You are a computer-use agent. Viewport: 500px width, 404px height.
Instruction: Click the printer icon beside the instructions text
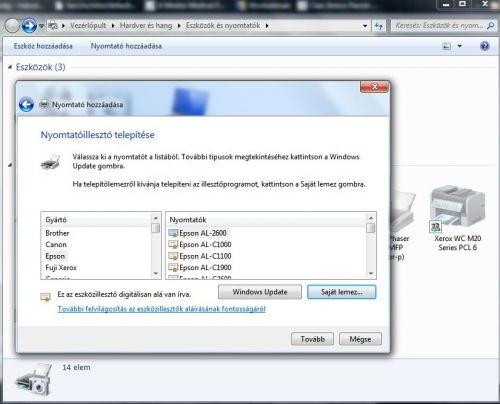pyautogui.click(x=50, y=162)
